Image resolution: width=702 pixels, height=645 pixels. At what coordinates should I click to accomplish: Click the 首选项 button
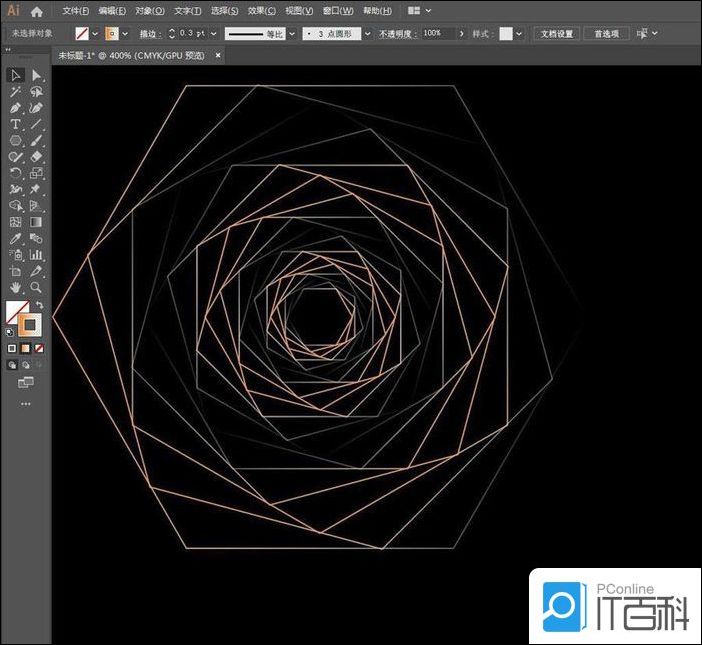[606, 33]
